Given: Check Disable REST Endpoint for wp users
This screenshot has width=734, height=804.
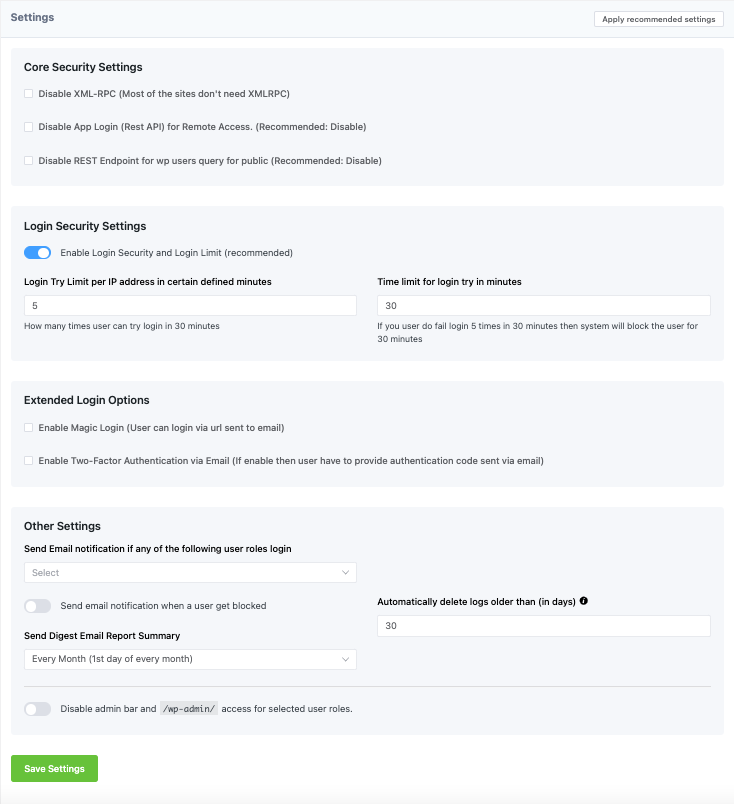Looking at the screenshot, I should click(29, 160).
